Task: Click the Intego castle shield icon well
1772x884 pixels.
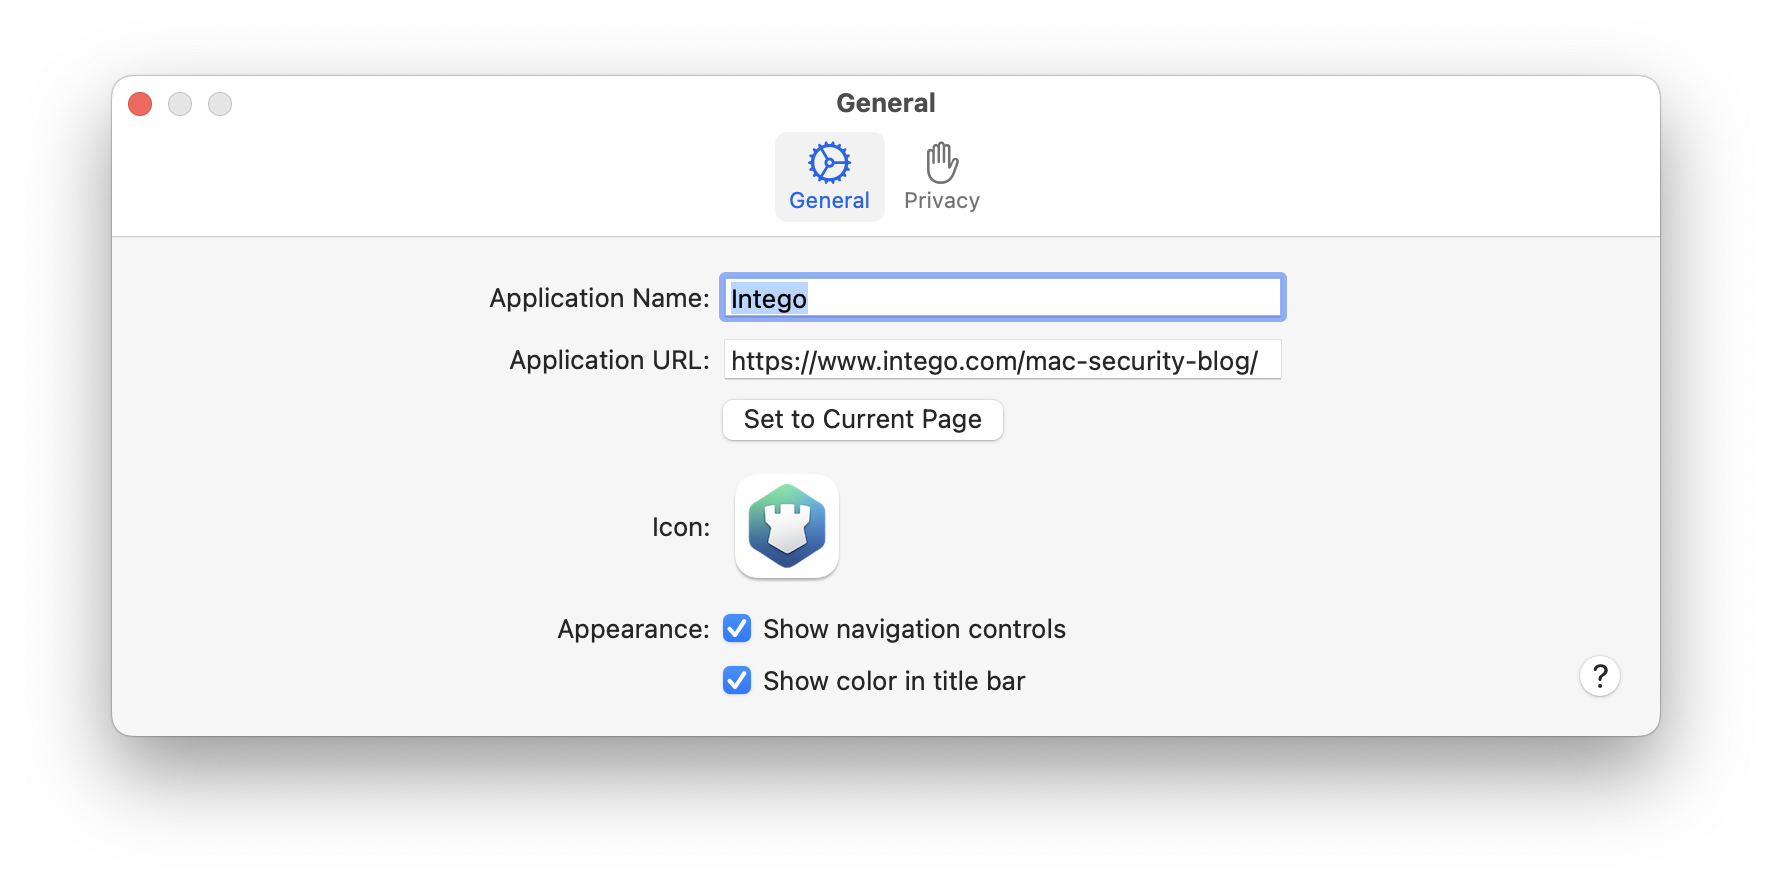Action: (x=787, y=526)
